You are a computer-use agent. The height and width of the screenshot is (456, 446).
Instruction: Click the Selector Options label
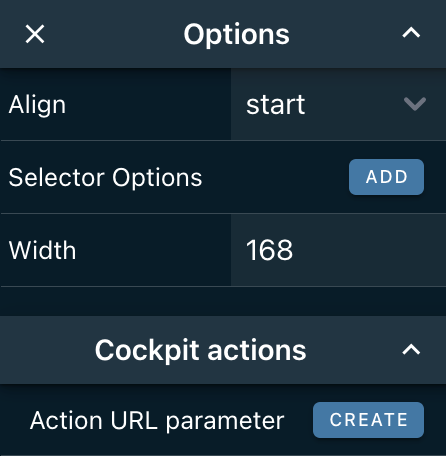(x=105, y=177)
